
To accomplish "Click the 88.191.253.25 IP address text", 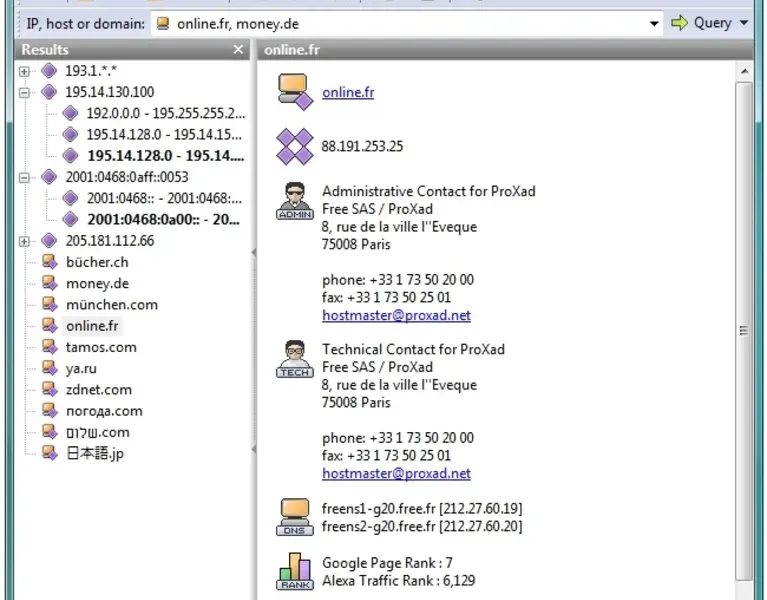I will 362,146.
